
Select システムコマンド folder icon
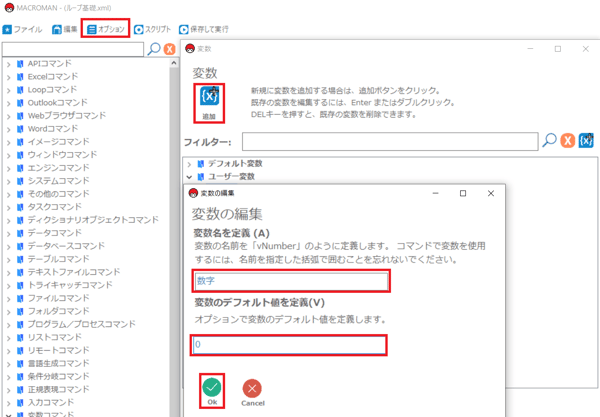[x=20, y=181]
